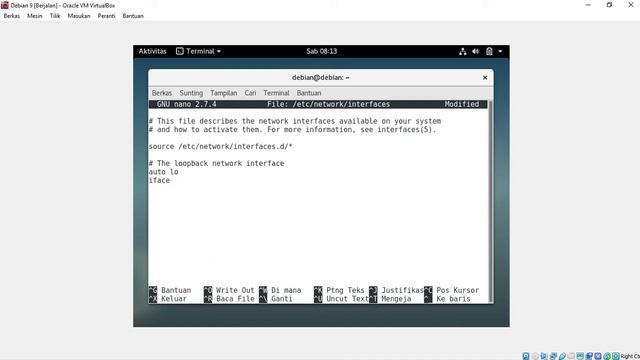The height and width of the screenshot is (360, 640).
Task: Click the GNOME battery/power icon
Action: point(489,51)
